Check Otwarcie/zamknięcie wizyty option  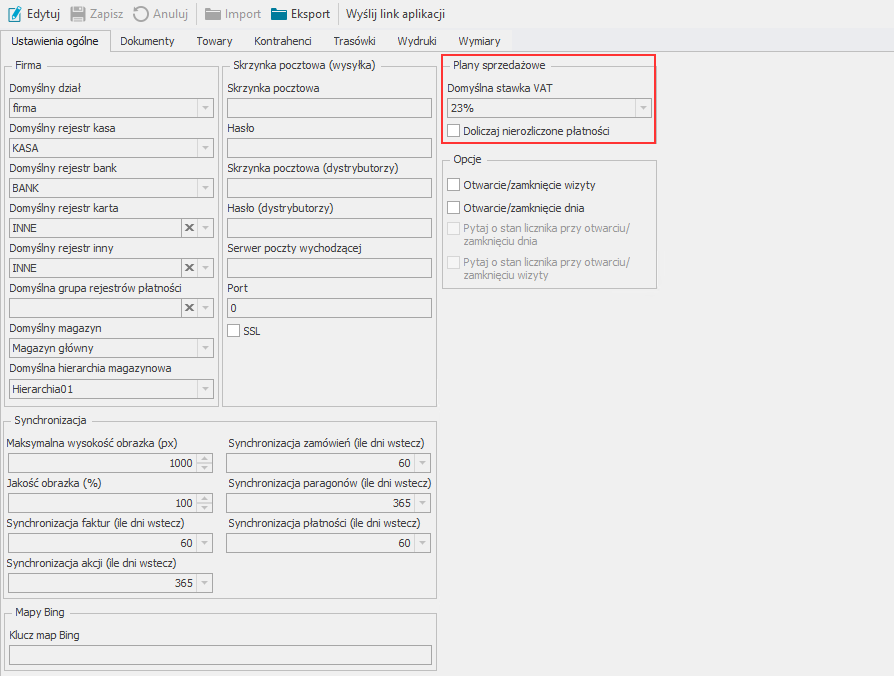click(454, 185)
